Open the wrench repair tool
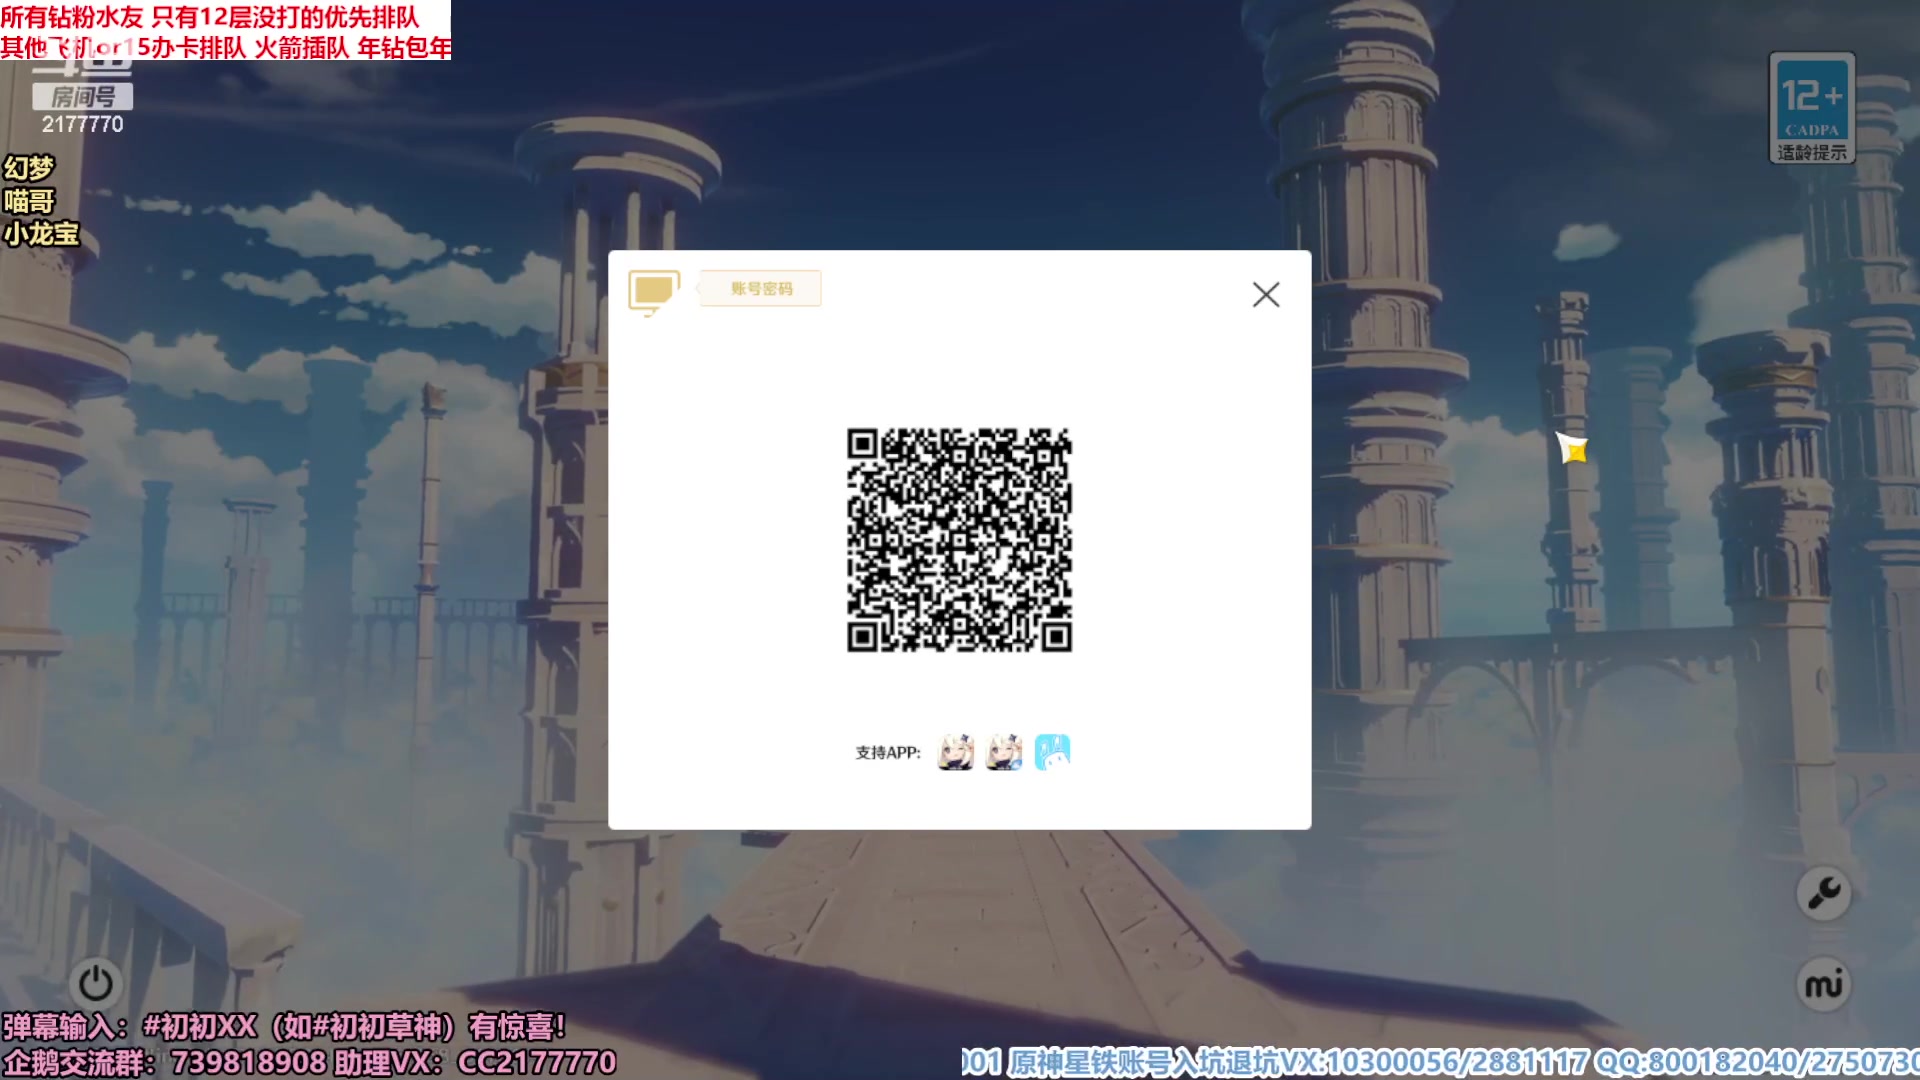Screen dimensions: 1920x1080 point(1824,892)
